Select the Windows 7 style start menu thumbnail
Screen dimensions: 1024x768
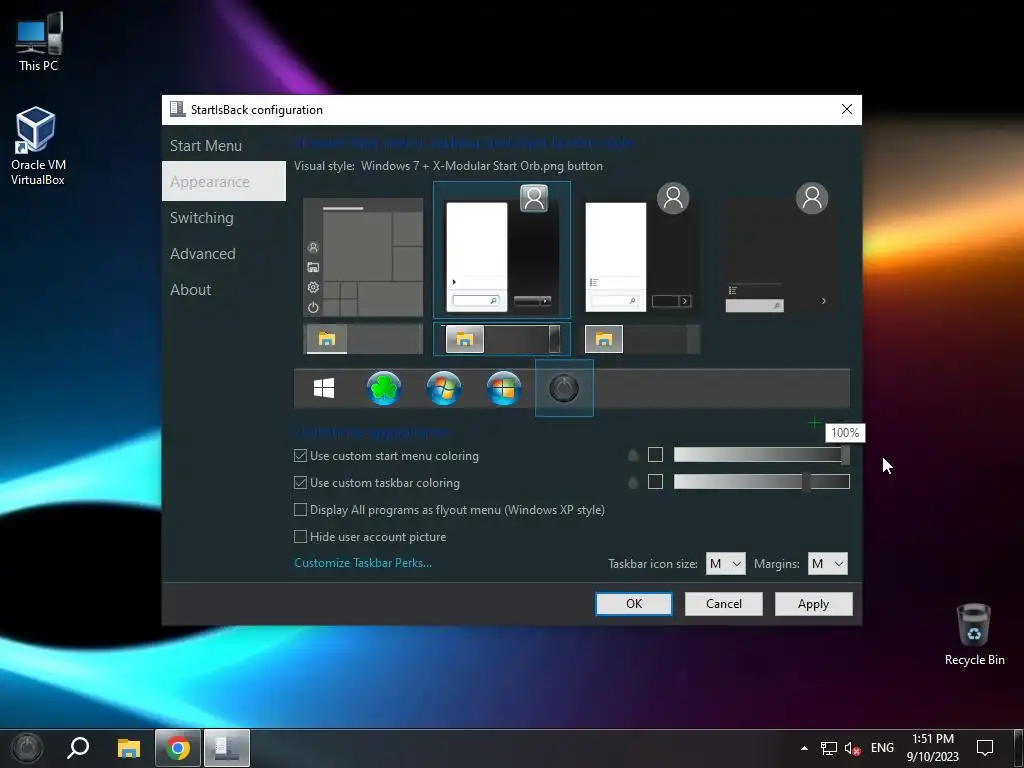pos(502,251)
